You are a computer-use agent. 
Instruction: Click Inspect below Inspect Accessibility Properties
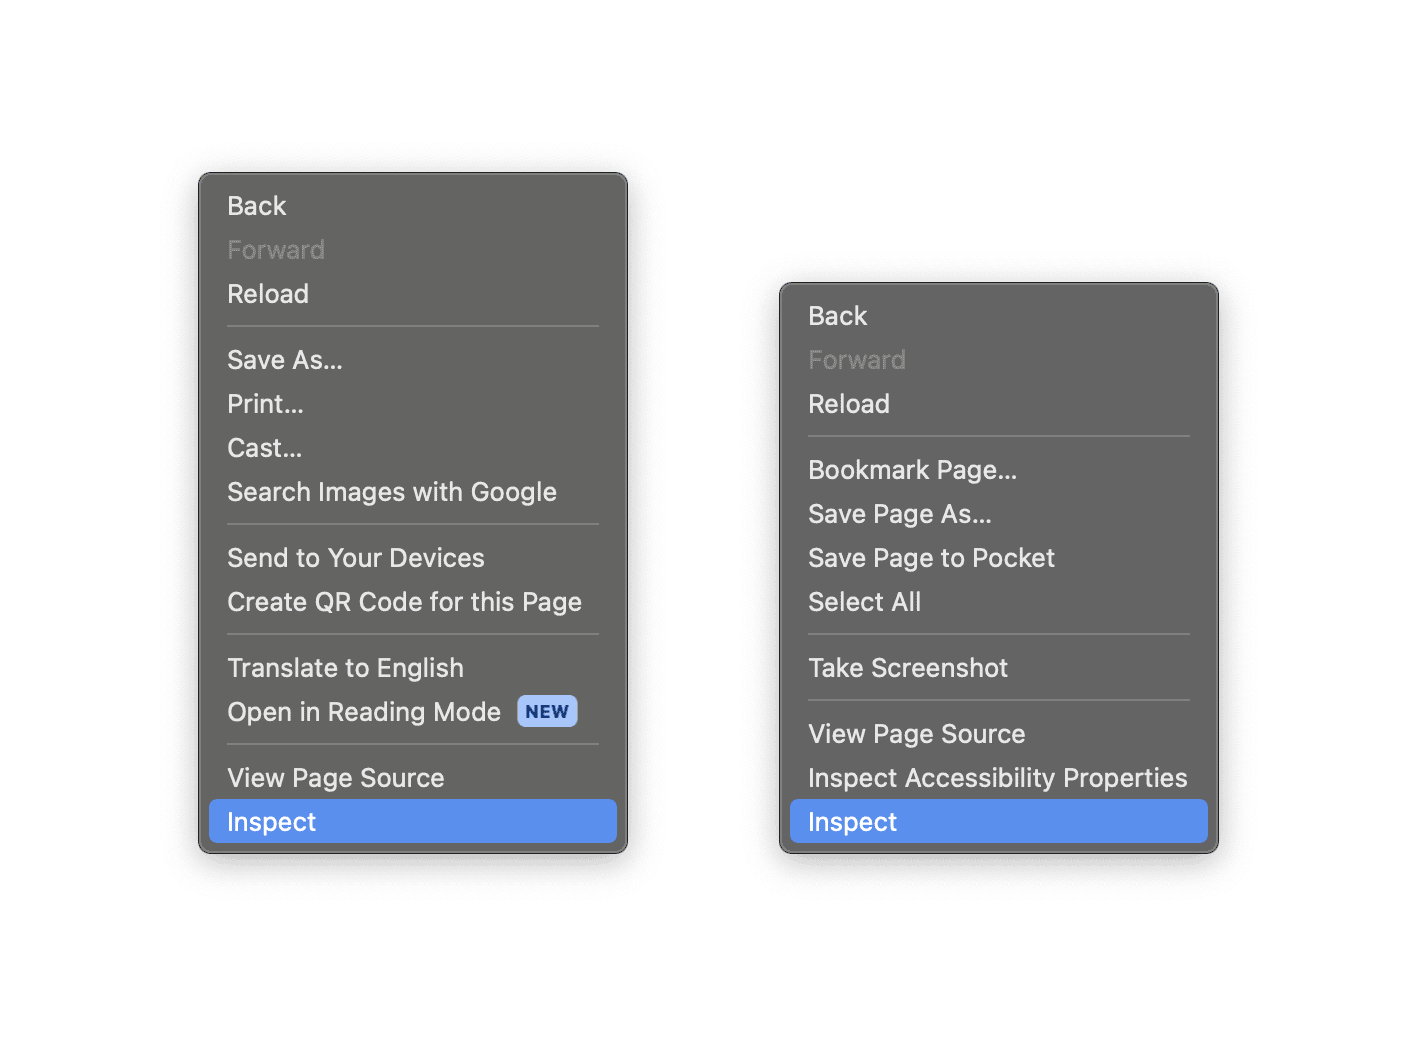coord(852,822)
